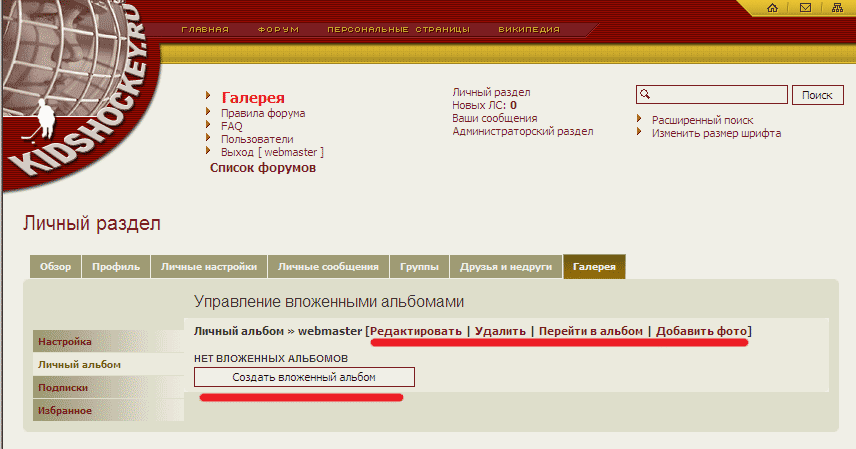856x449 pixels.
Task: Click Управление вложенными альбомами heading
Action: coord(329,302)
